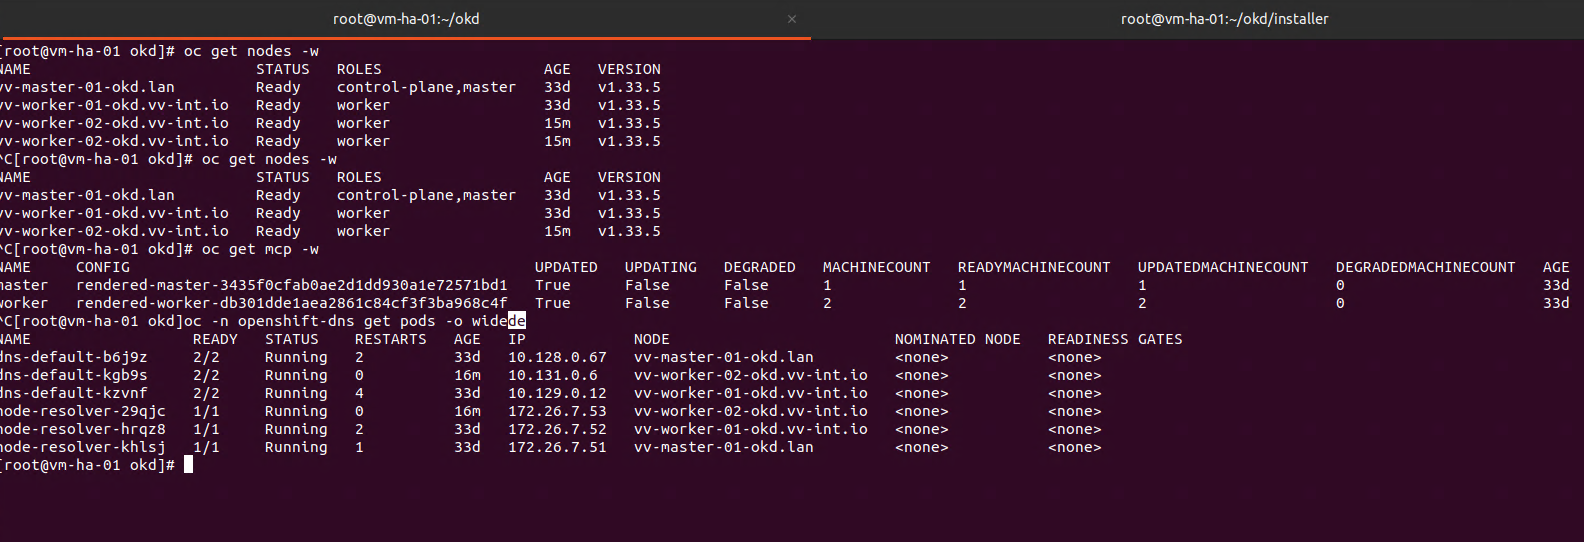Click pod name node-resolver-khlsj

click(x=82, y=447)
